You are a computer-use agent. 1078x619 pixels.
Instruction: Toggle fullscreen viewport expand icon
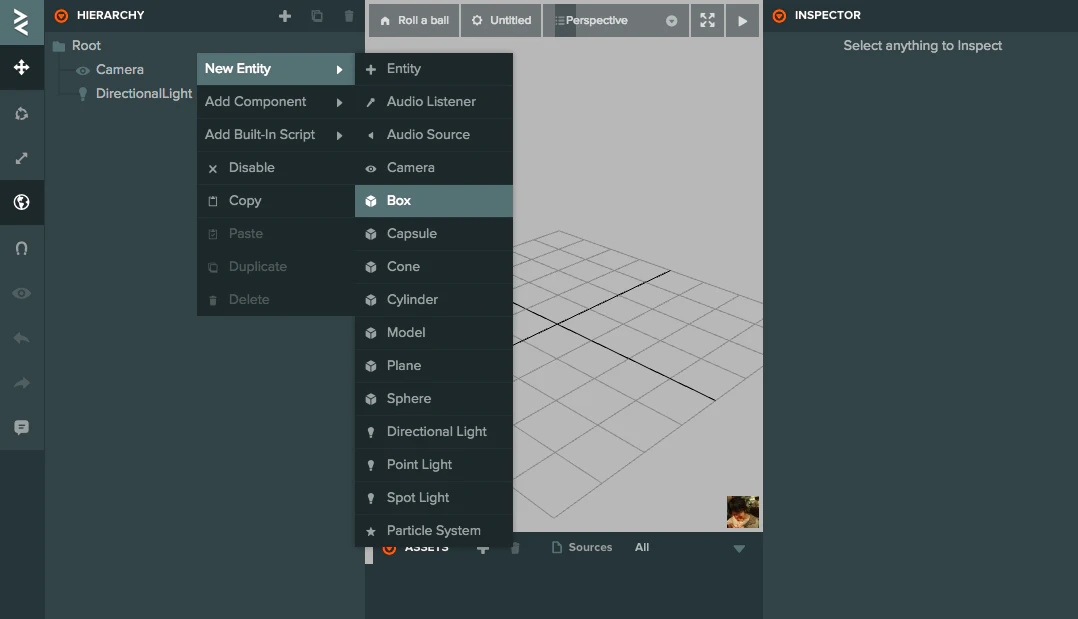click(x=707, y=21)
